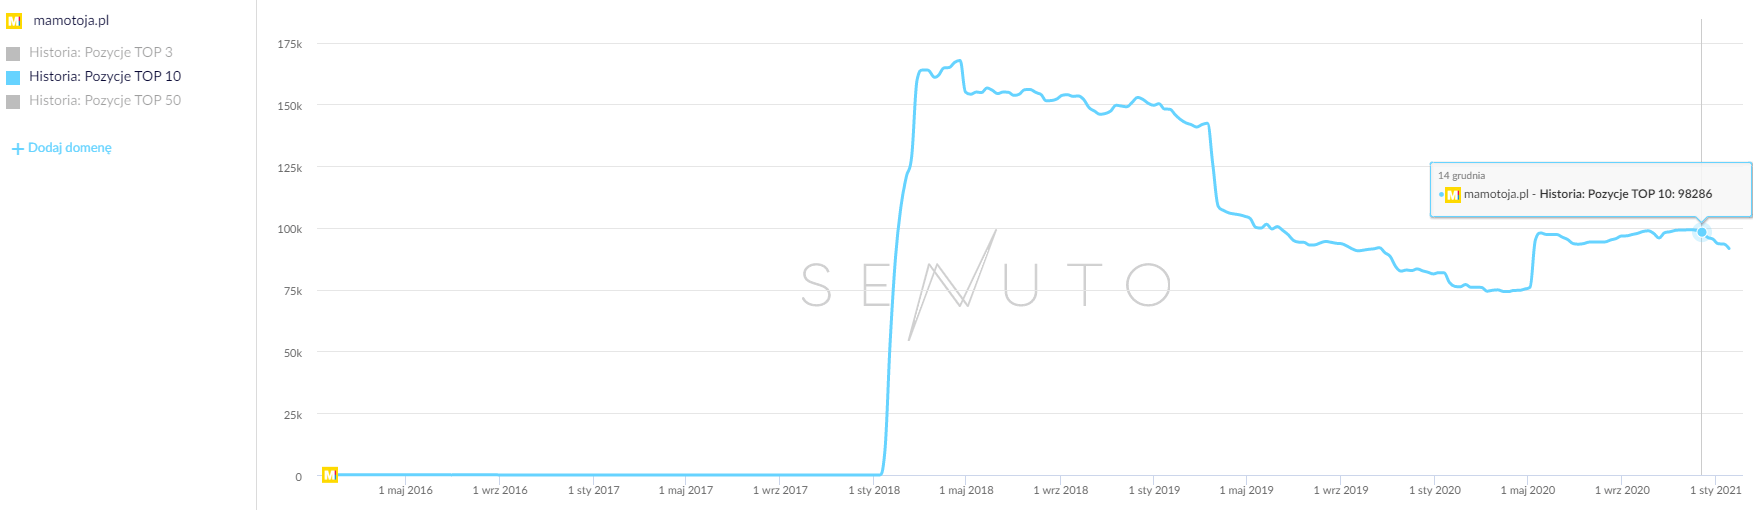This screenshot has width=1759, height=510.
Task: Click the Senuto watermark logo in the chart
Action: tap(985, 285)
